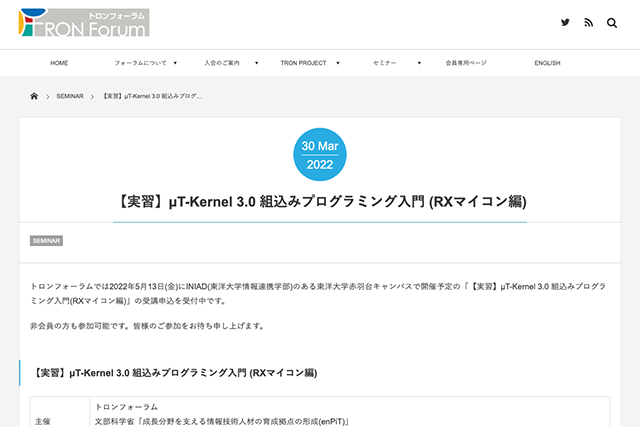Switch to the ENGLISH page
Screen dimensions: 640x427
[547, 63]
